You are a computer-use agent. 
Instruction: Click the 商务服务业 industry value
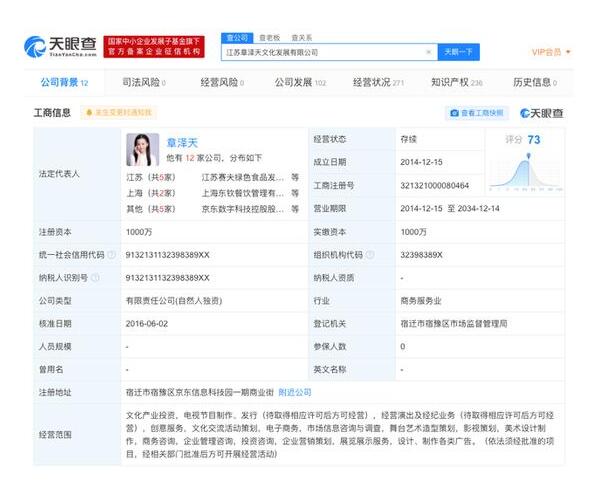[421, 301]
